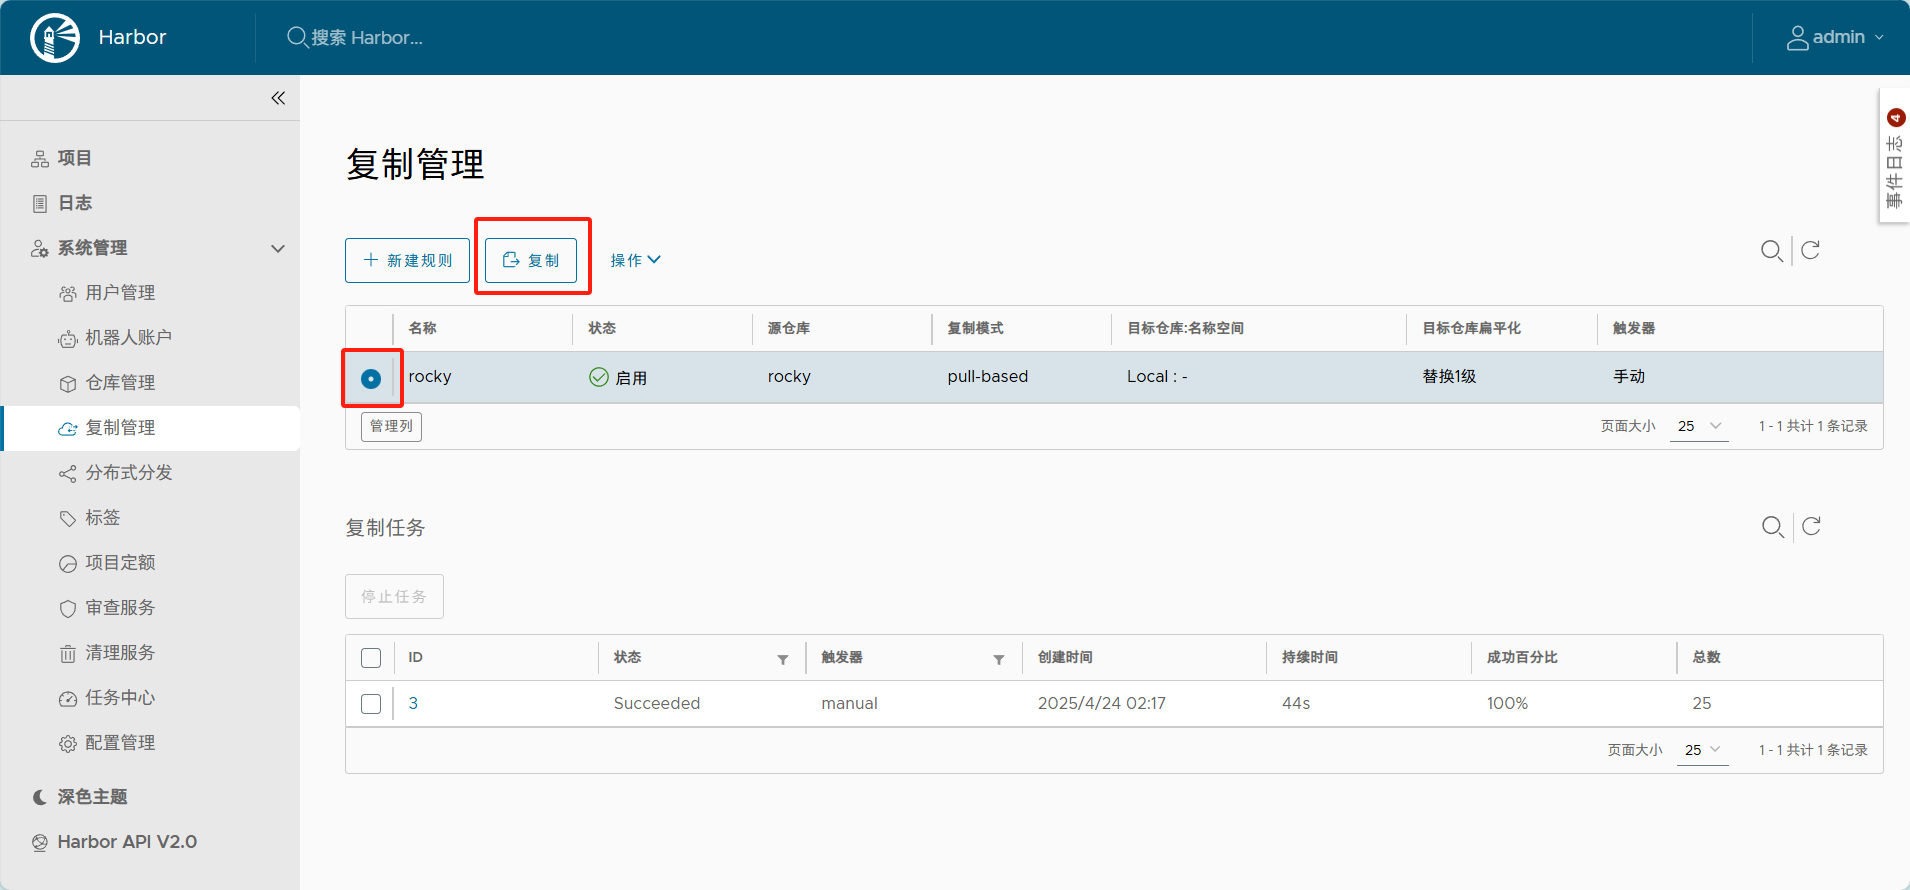Click the search magnifier icon in header
Image resolution: width=1910 pixels, height=890 pixels.
pyautogui.click(x=297, y=37)
